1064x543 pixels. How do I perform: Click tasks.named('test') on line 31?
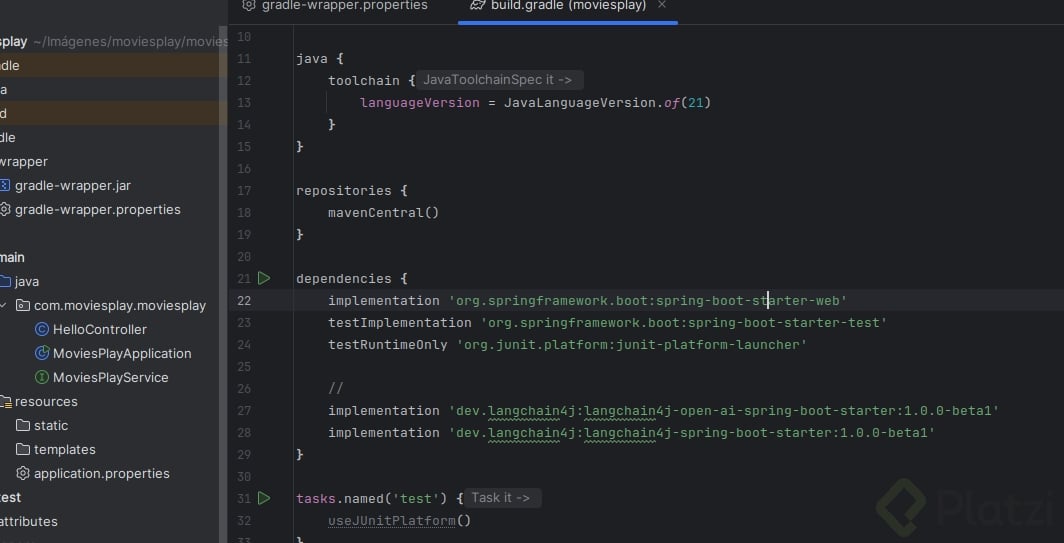click(x=371, y=499)
